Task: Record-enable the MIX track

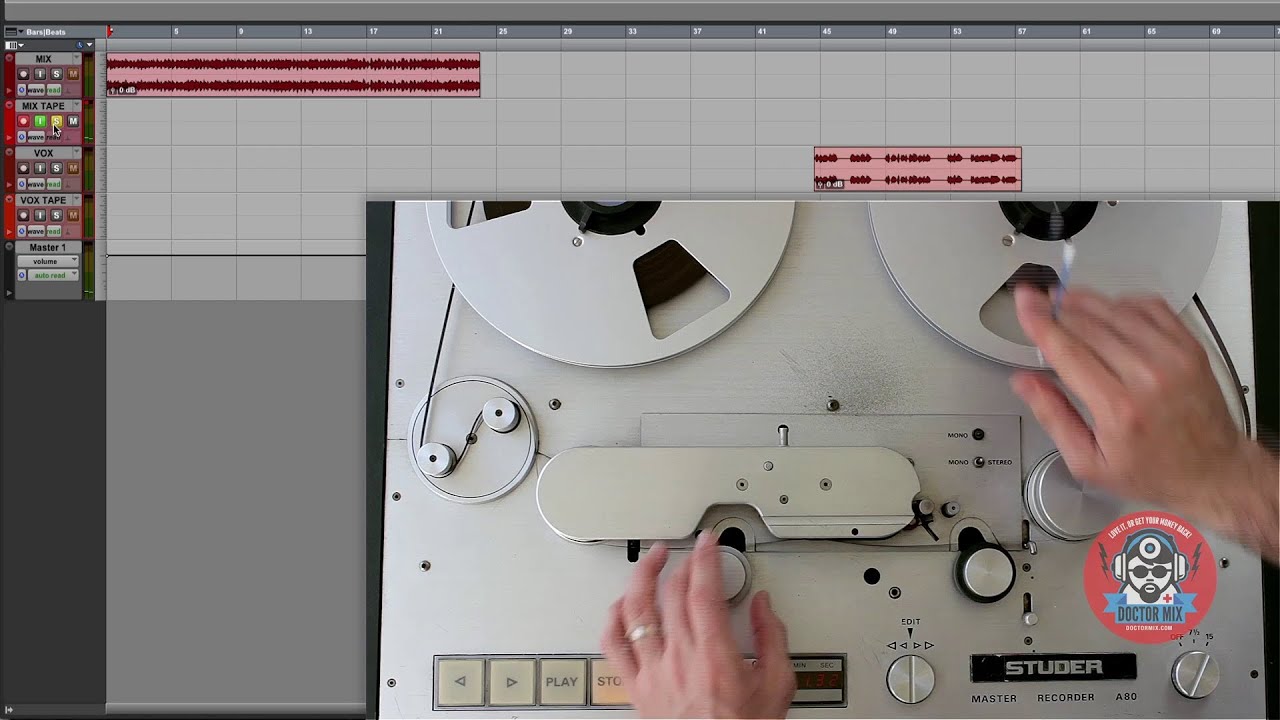Action: coord(23,74)
